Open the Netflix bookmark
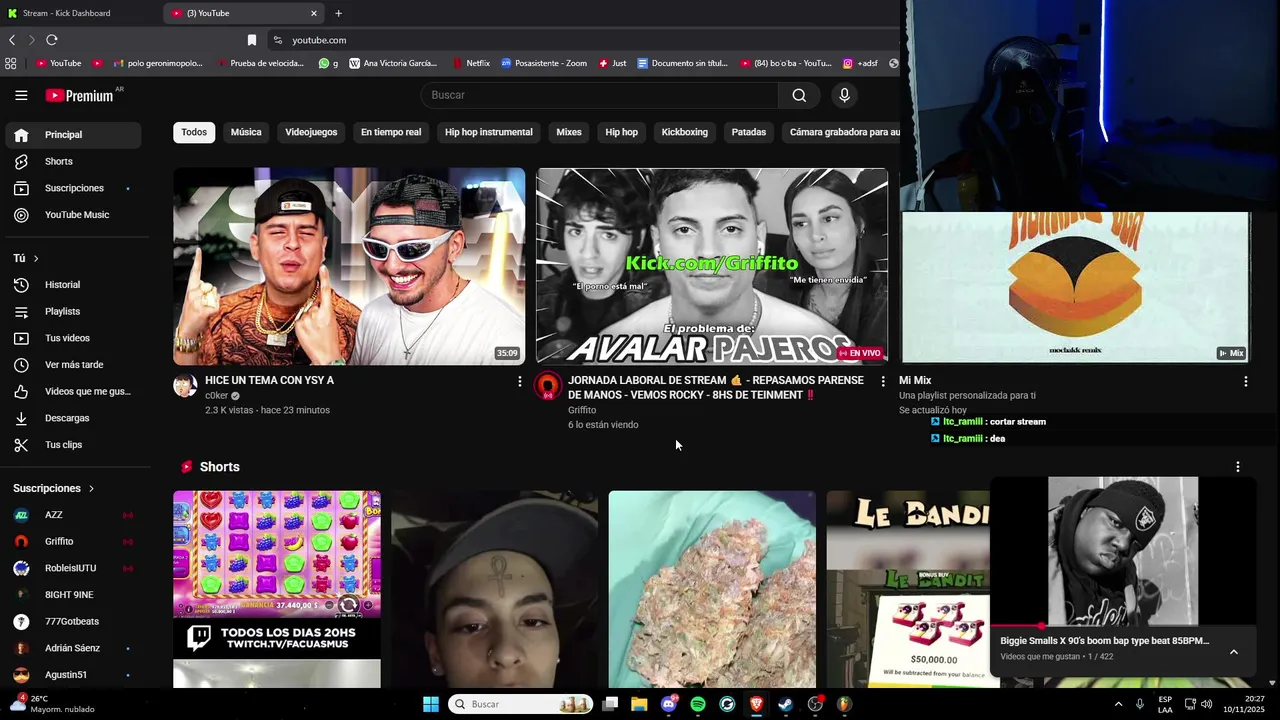 [471, 63]
